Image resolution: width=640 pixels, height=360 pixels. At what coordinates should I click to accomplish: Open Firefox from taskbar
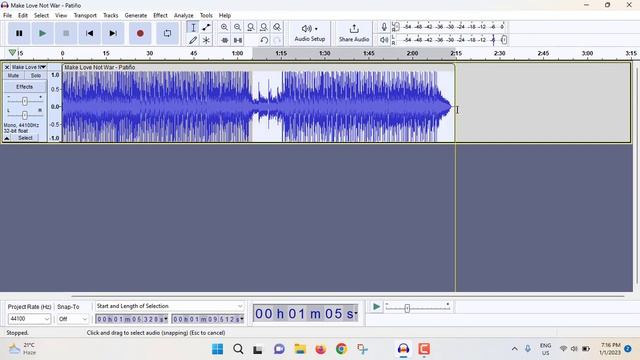click(321, 349)
